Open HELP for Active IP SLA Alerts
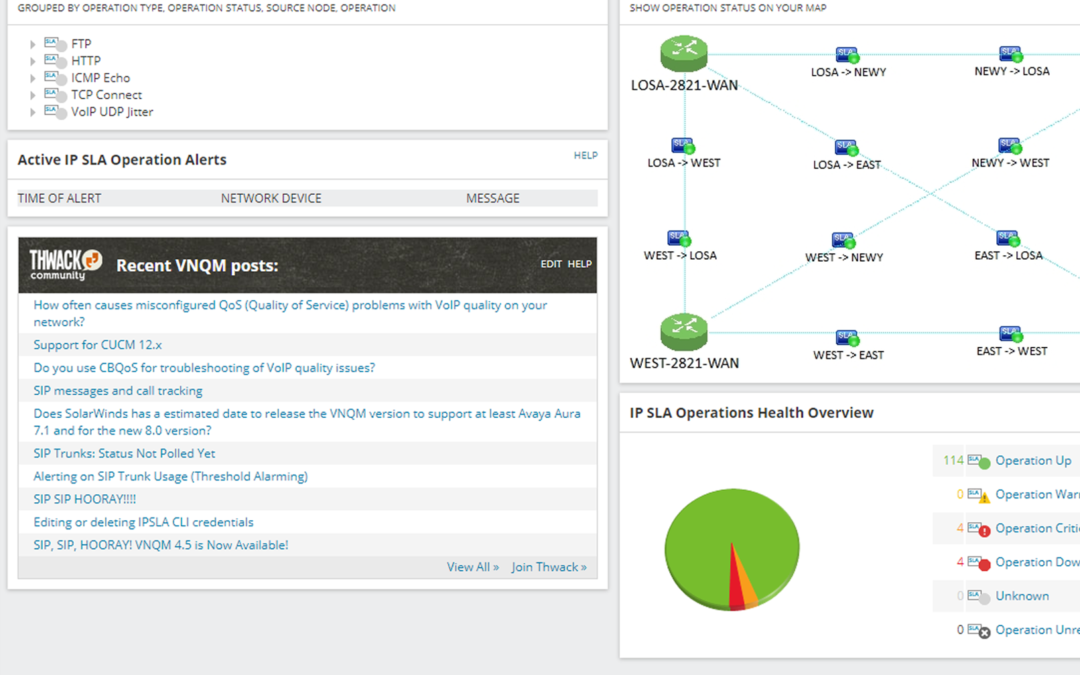The width and height of the screenshot is (1080, 675). (585, 156)
